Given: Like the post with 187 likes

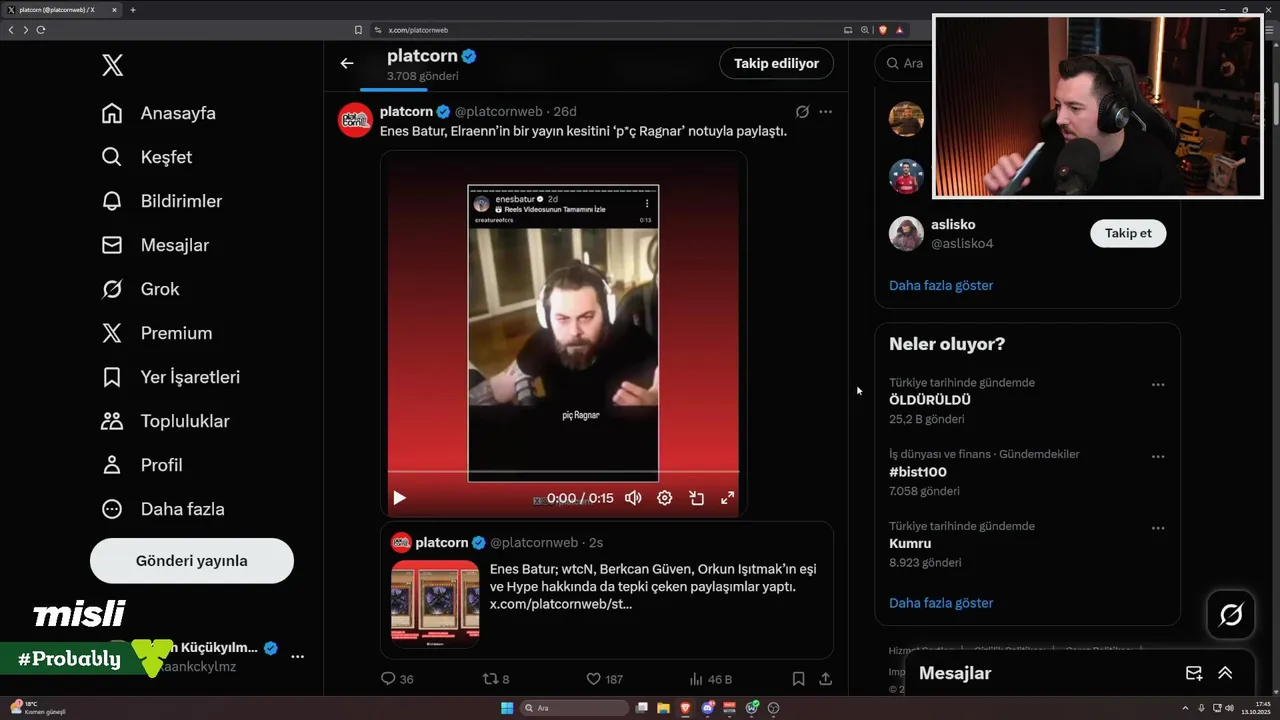Looking at the screenshot, I should pos(604,679).
